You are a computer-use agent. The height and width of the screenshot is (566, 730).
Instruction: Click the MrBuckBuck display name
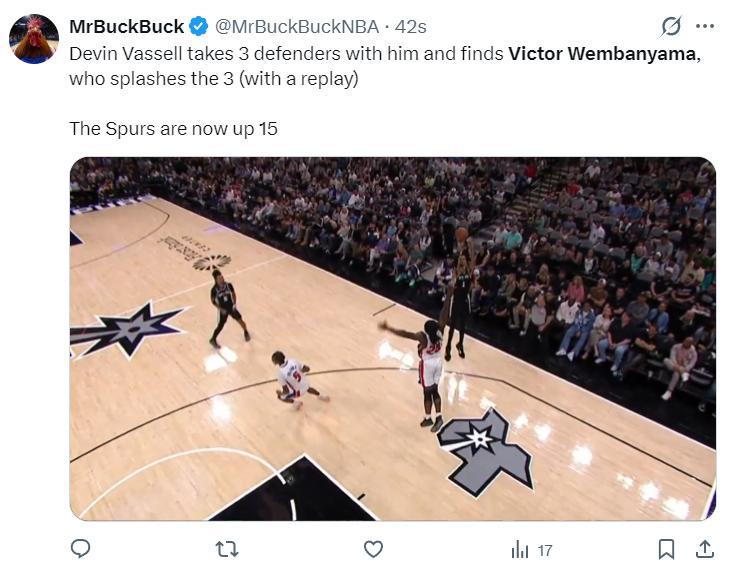[126, 26]
